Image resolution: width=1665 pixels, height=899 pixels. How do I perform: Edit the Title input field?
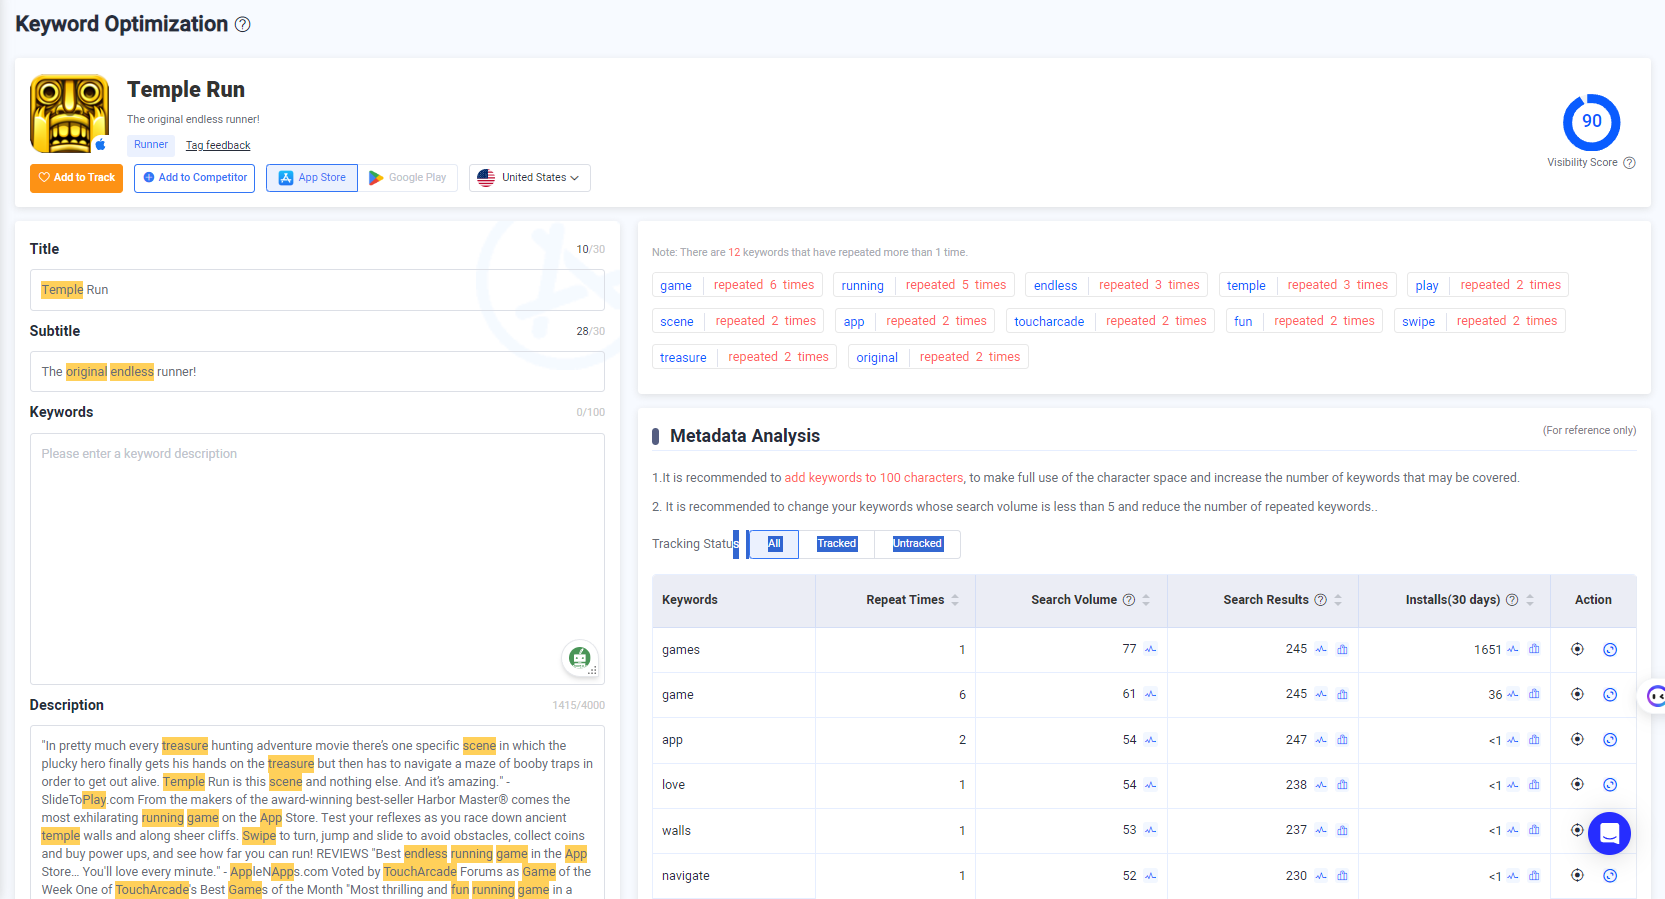pos(317,290)
